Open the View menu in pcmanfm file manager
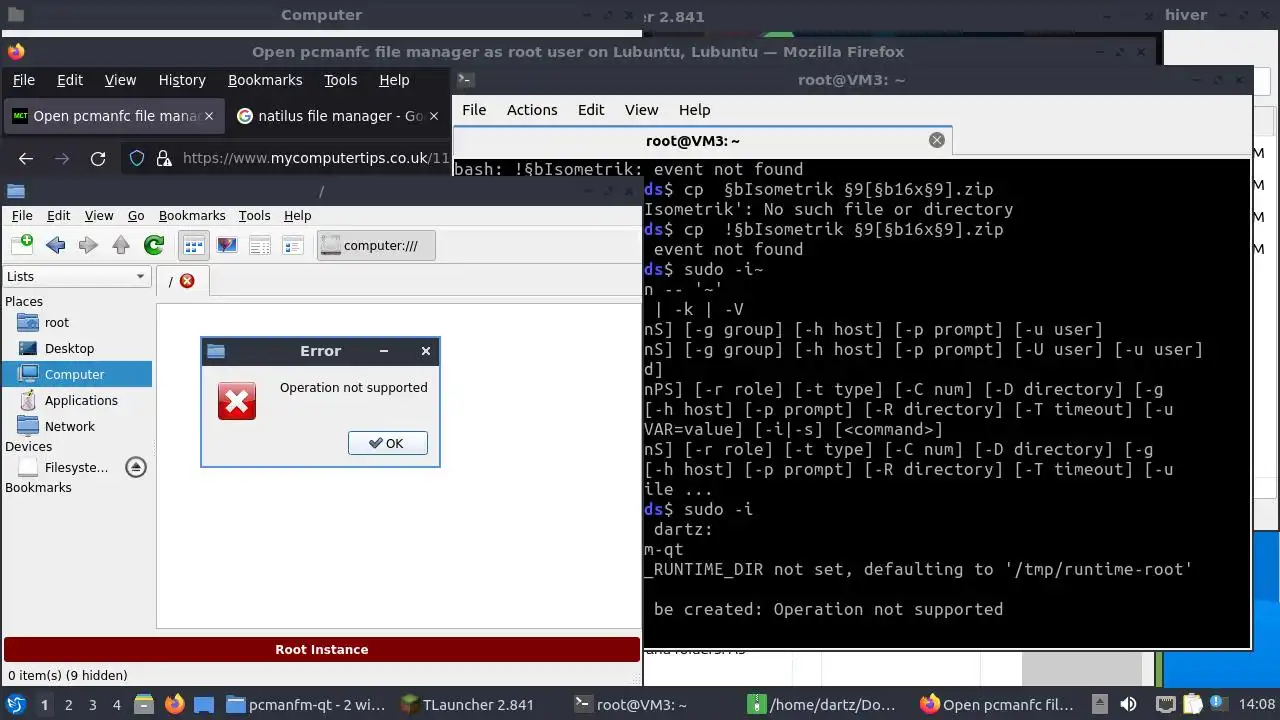The height and width of the screenshot is (720, 1280). coord(99,215)
